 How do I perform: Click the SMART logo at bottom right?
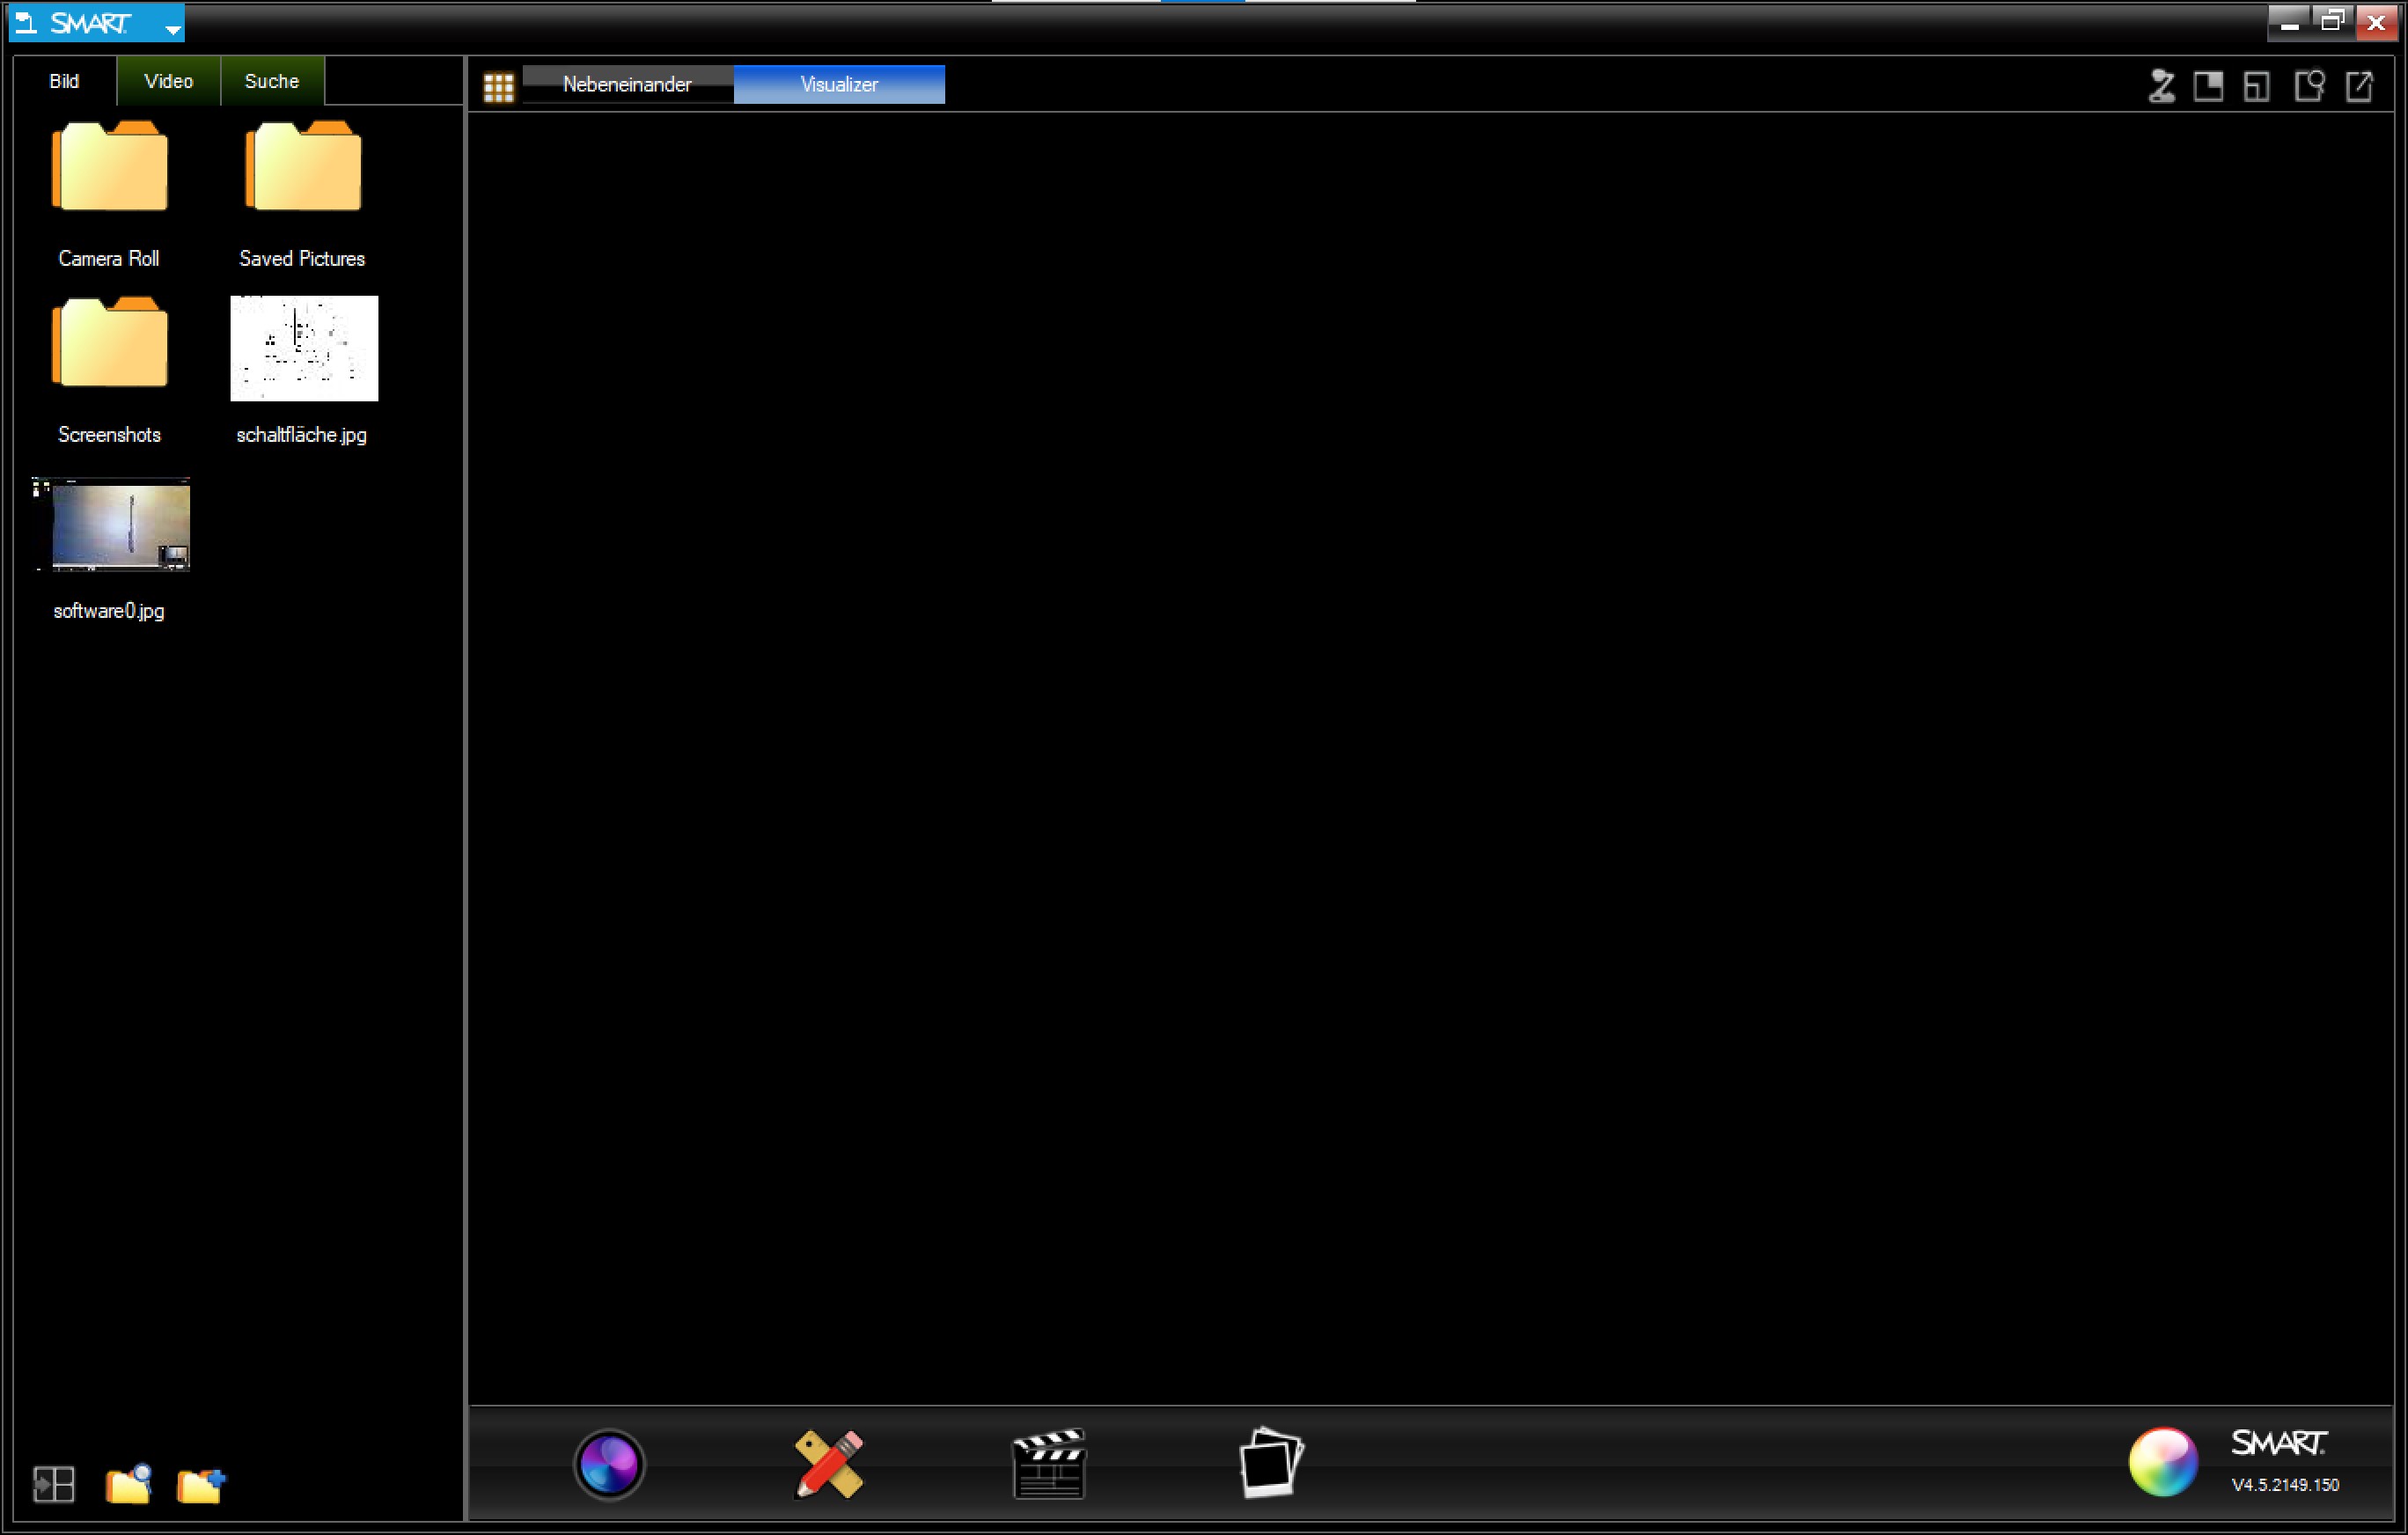click(2279, 1443)
